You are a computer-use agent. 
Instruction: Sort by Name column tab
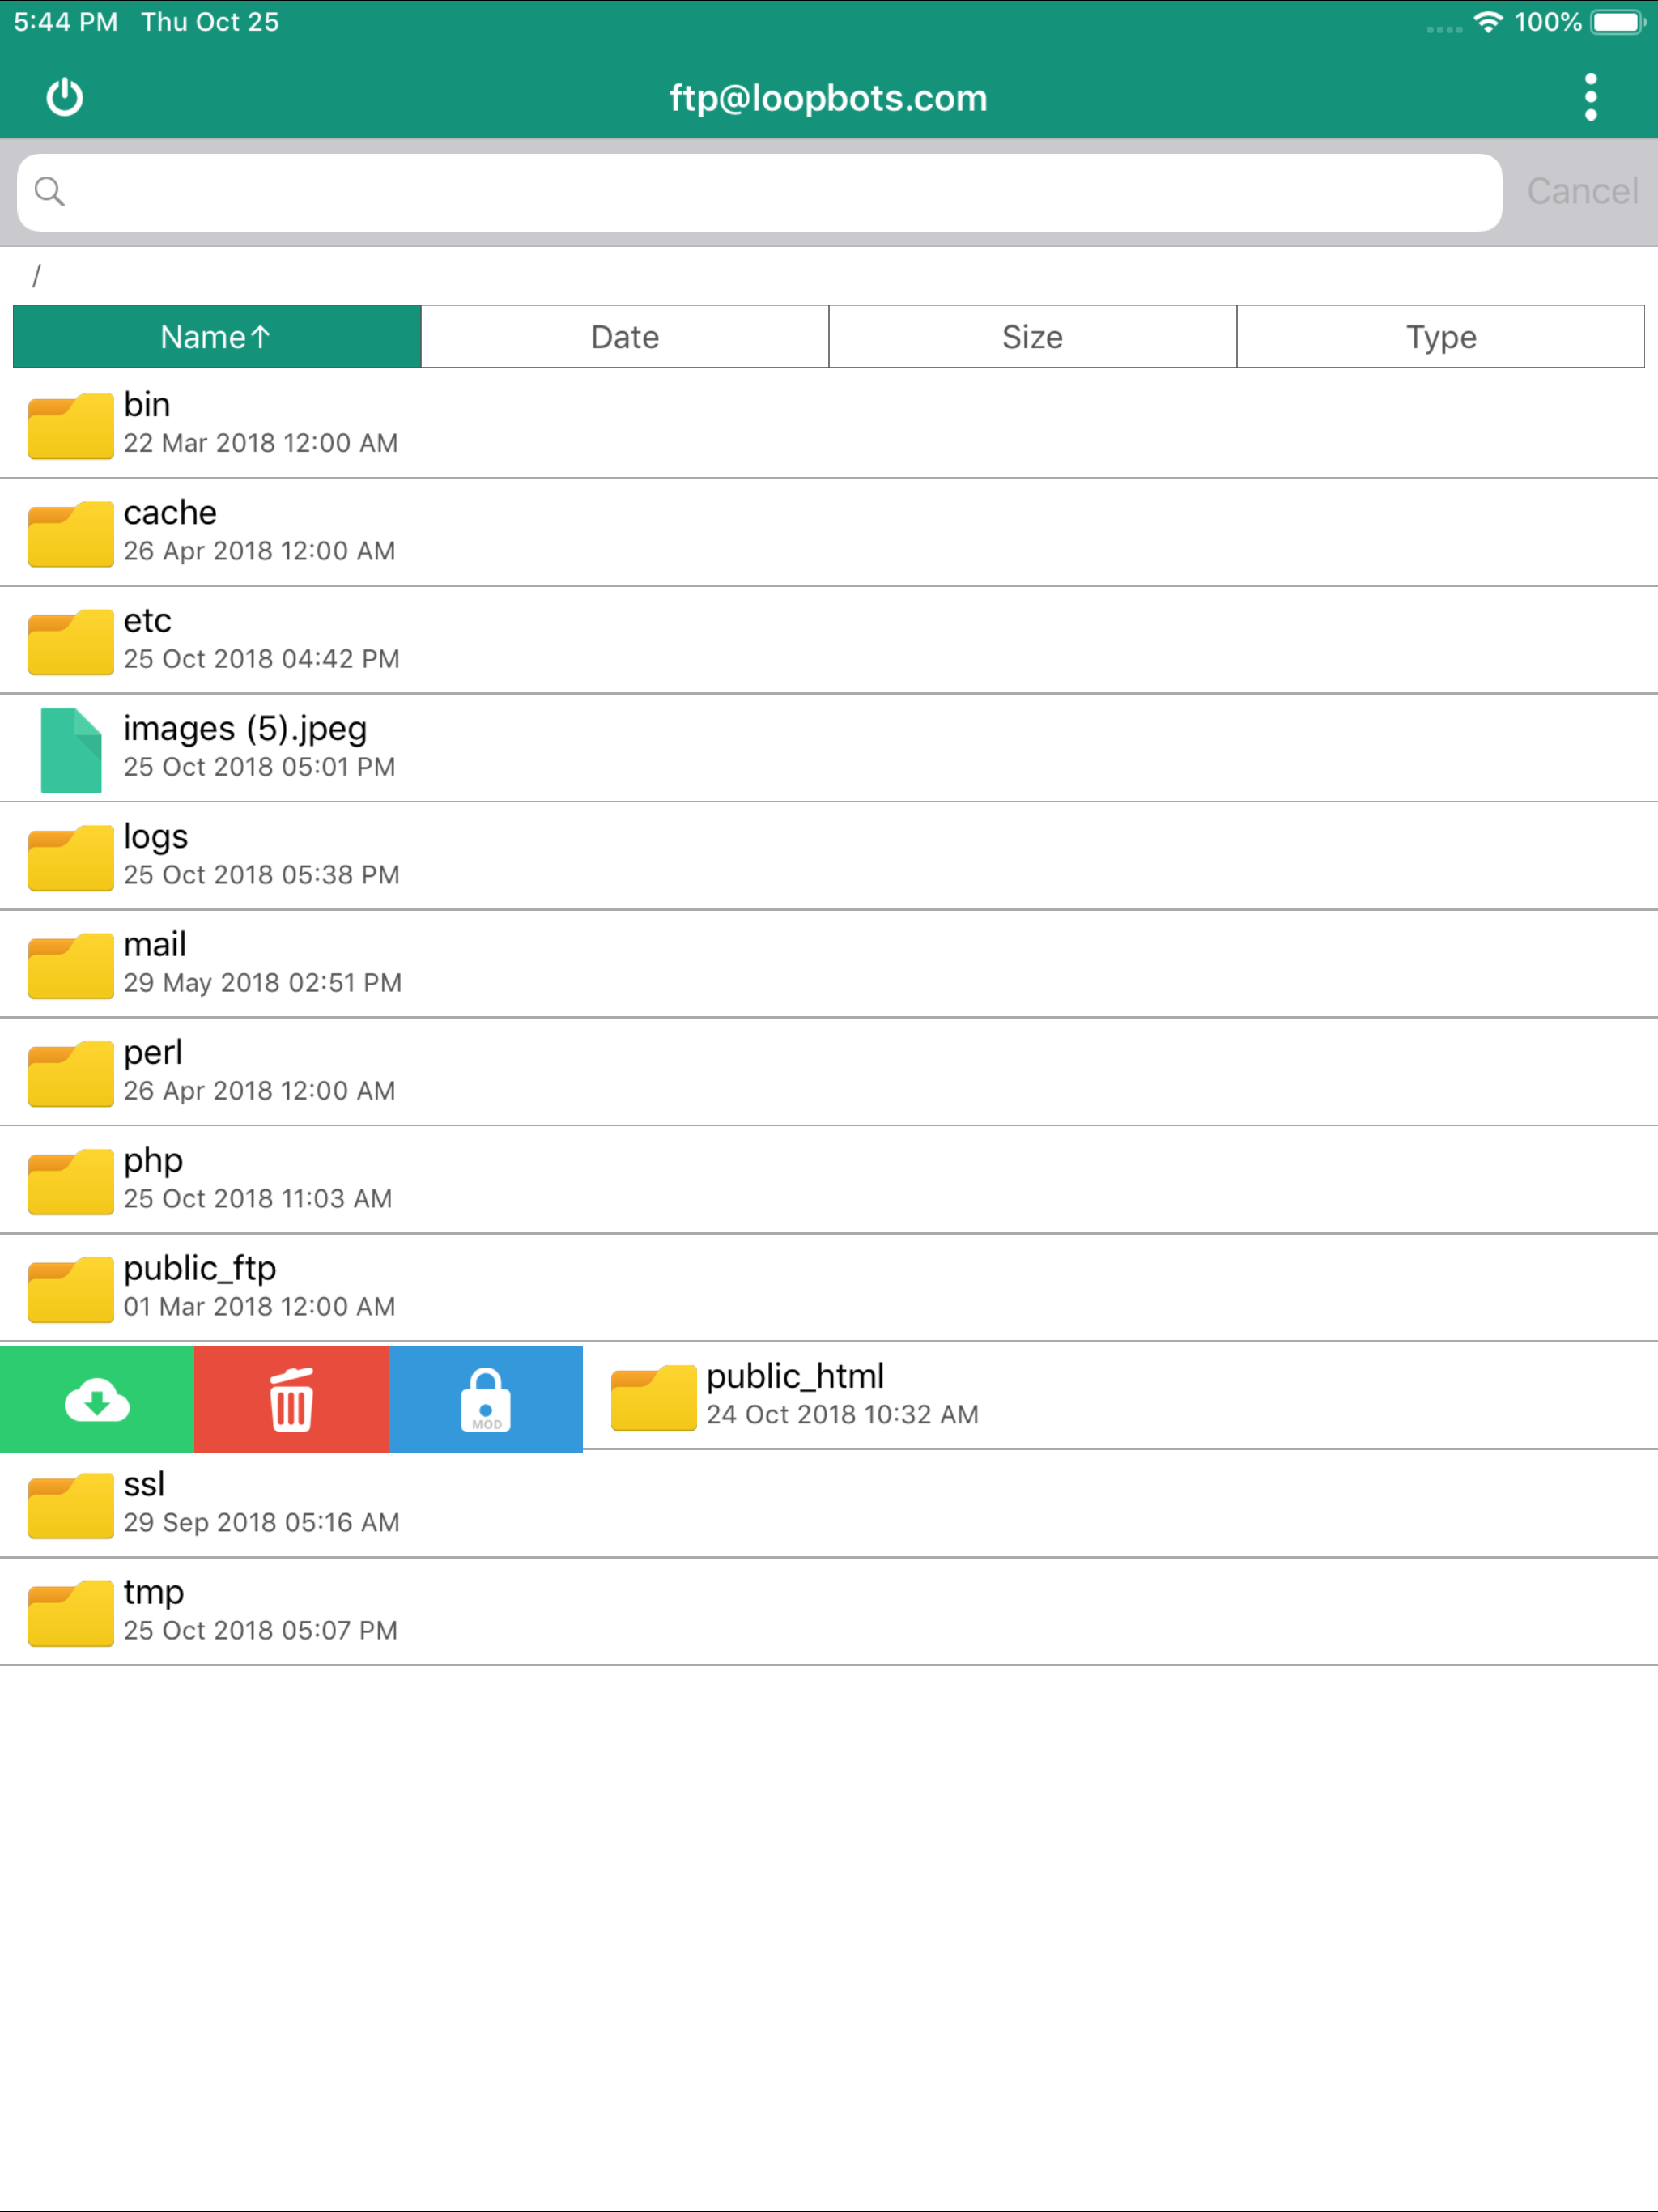click(x=217, y=337)
